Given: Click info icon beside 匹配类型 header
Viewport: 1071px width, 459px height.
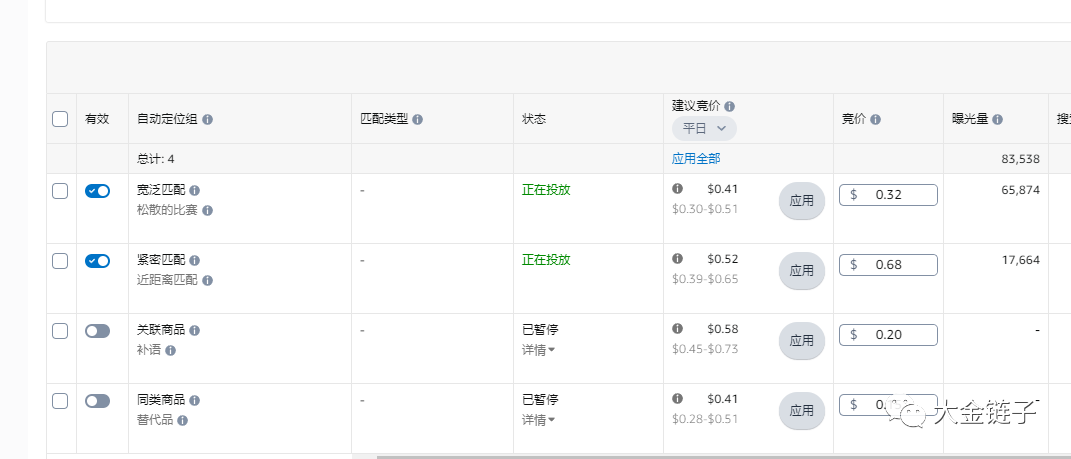Looking at the screenshot, I should (417, 119).
